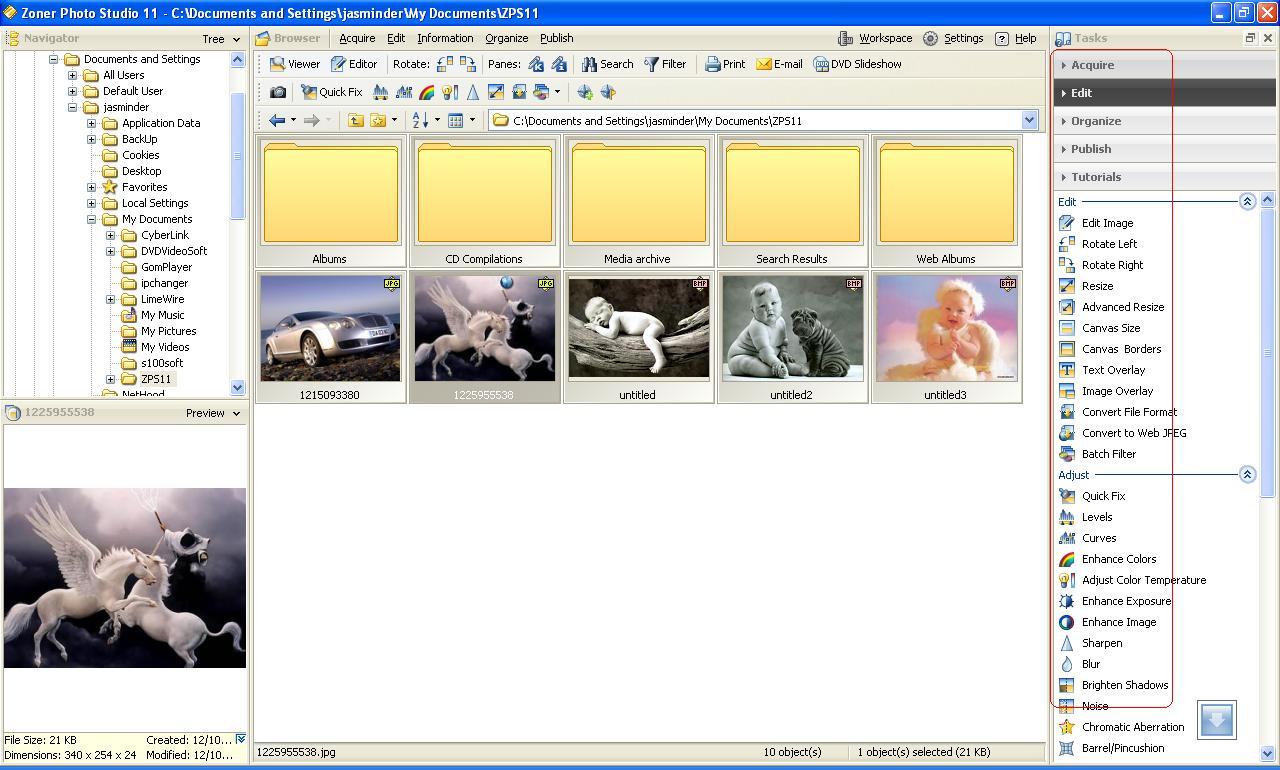
Task: Select Enhance Colors in the Adjust panel
Action: tap(1118, 558)
